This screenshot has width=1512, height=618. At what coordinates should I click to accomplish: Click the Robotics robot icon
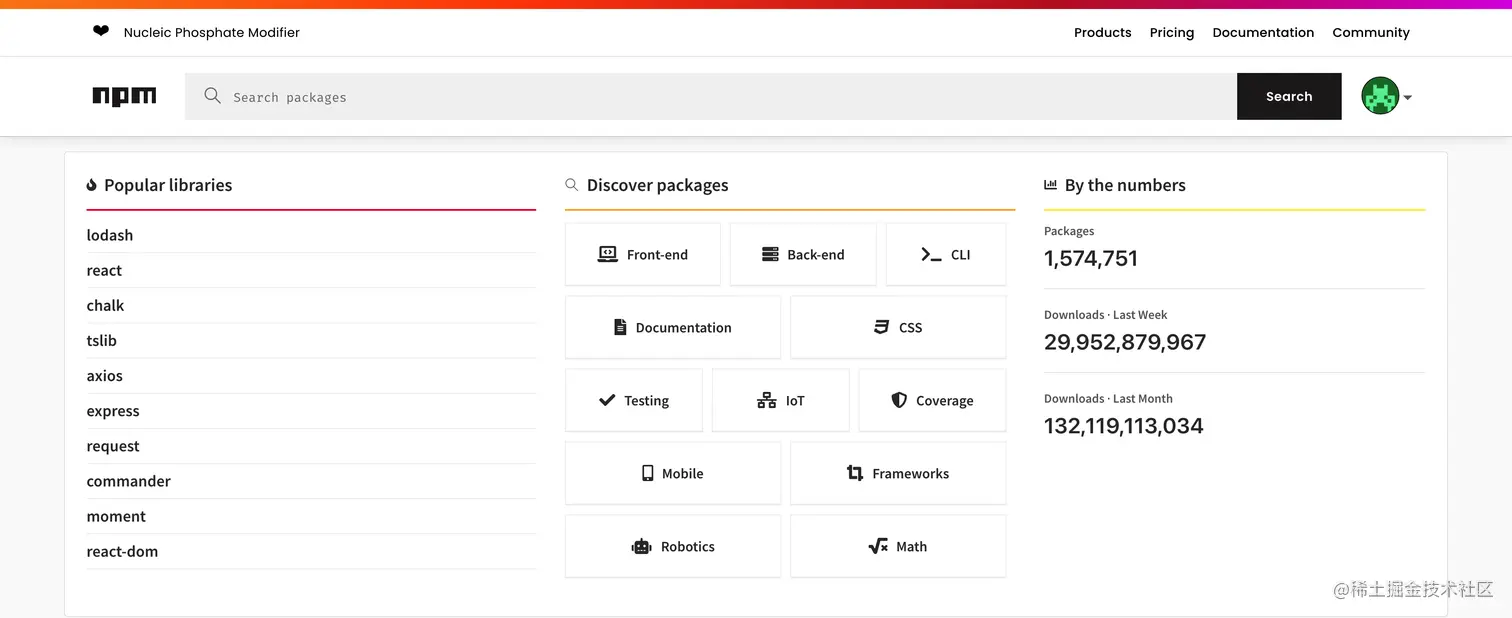point(641,546)
